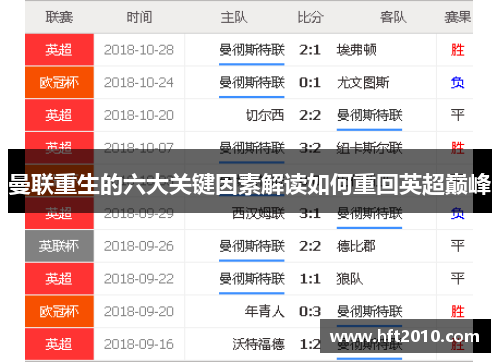Image resolution: width=500 pixels, height=362 pixels.
Task: Click the date 2018-09-26
Action: click(139, 246)
